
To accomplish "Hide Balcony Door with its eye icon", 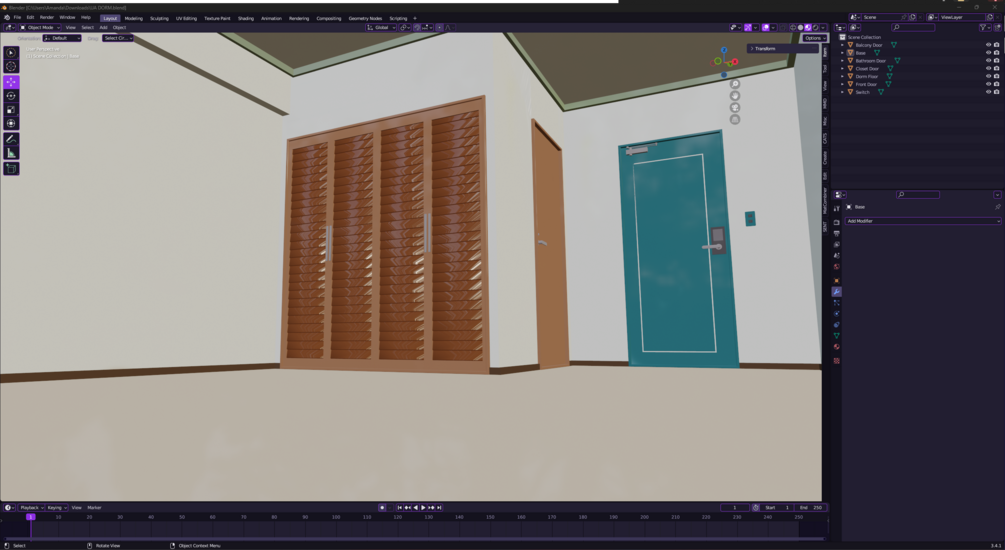I will pos(988,45).
